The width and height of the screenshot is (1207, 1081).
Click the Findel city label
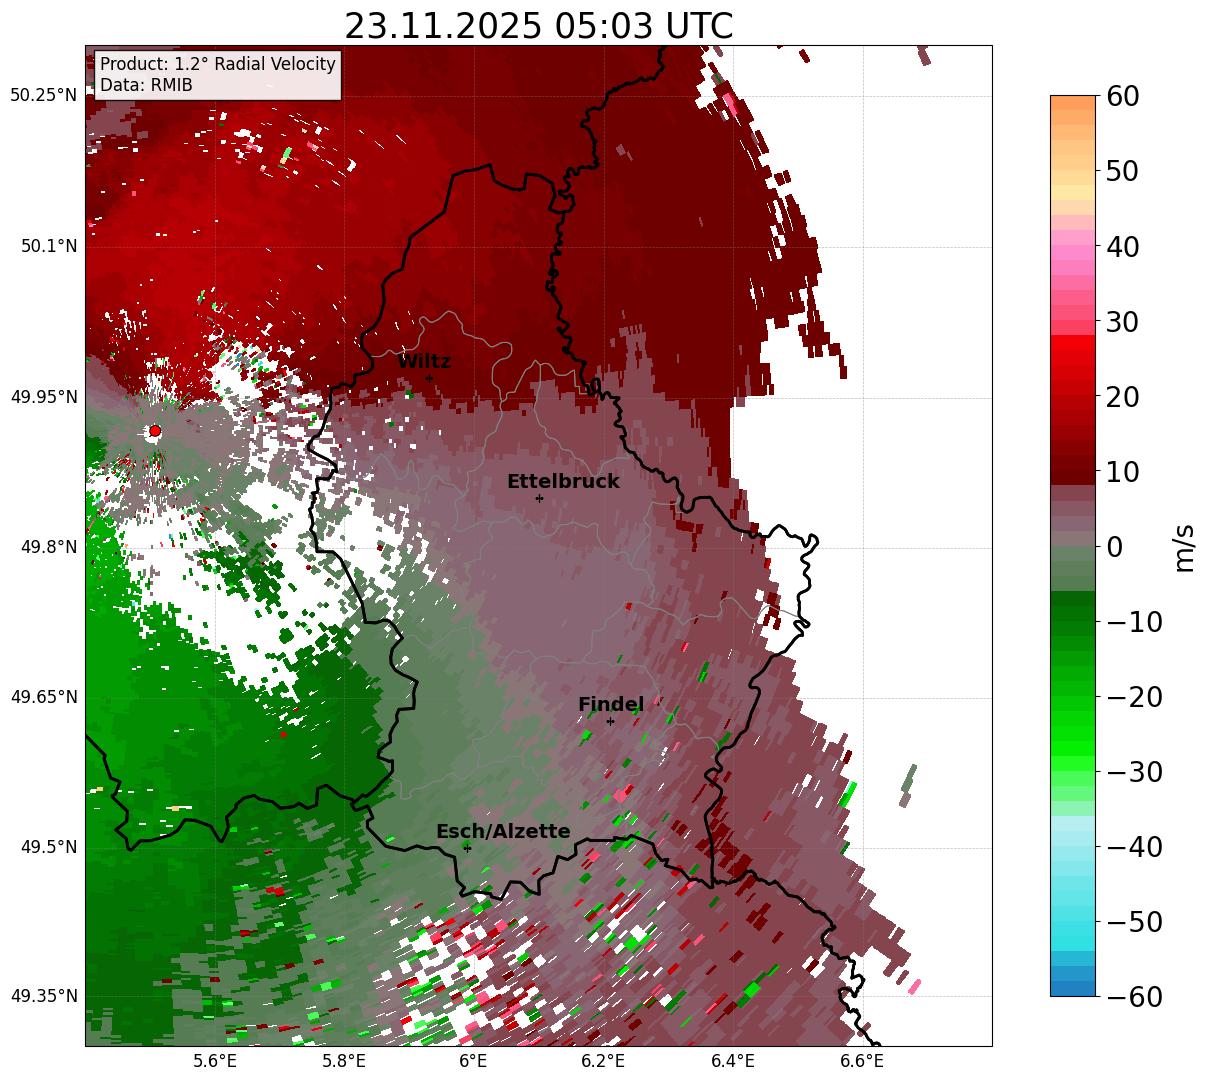[611, 705]
